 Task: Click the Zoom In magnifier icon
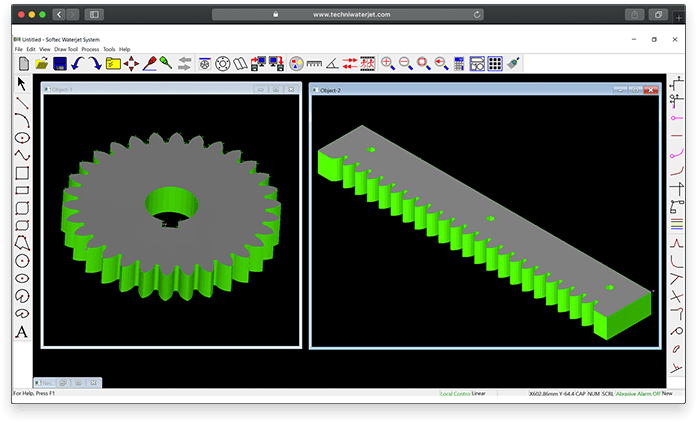[x=388, y=63]
